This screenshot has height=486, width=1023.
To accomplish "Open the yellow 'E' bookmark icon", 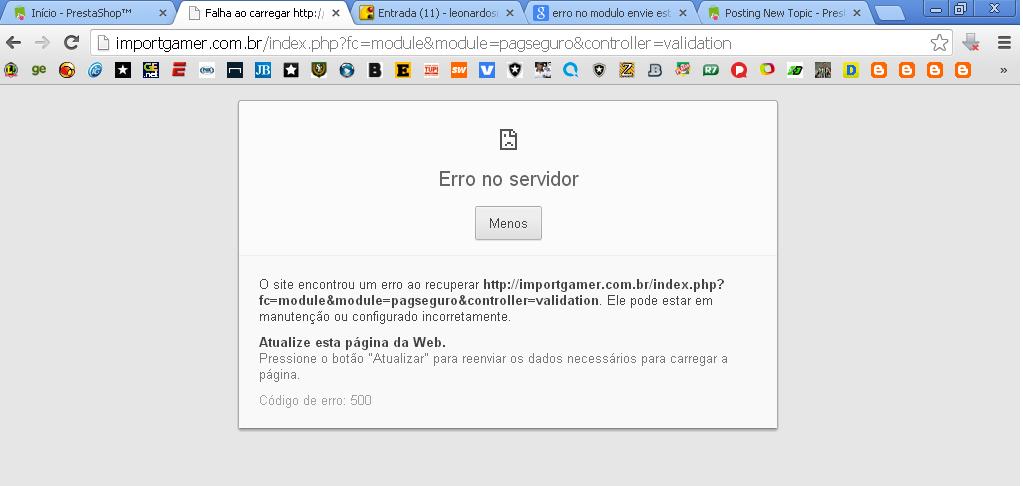I will tap(403, 70).
